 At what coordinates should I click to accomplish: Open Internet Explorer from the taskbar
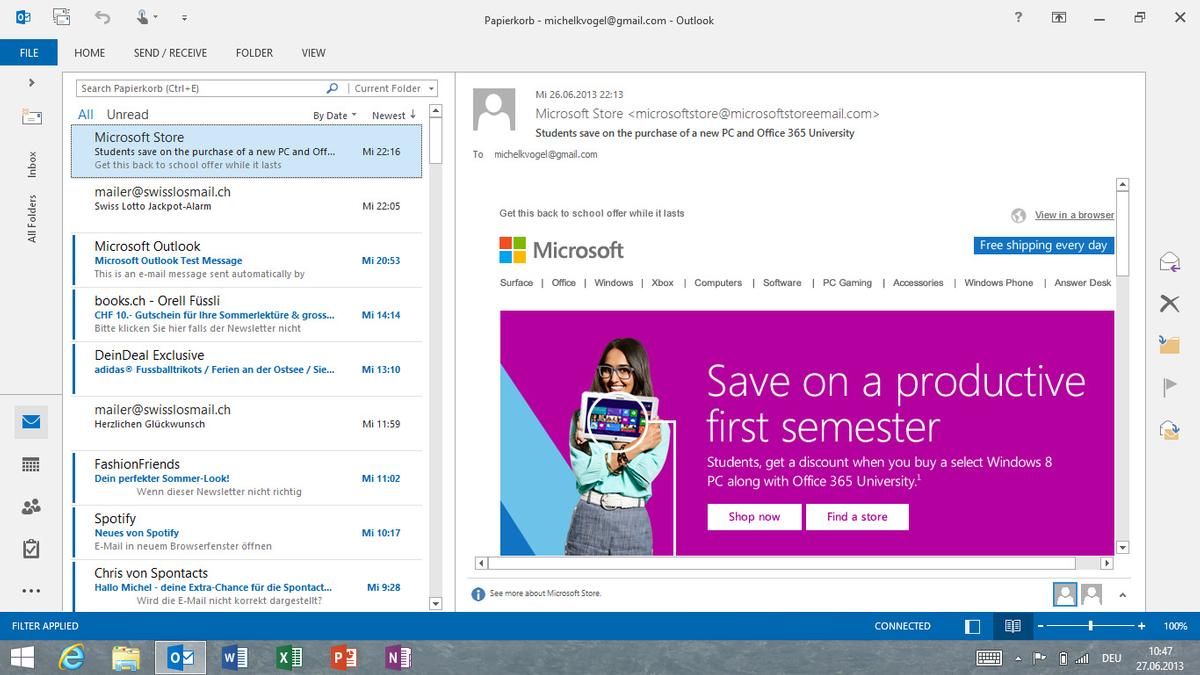71,657
